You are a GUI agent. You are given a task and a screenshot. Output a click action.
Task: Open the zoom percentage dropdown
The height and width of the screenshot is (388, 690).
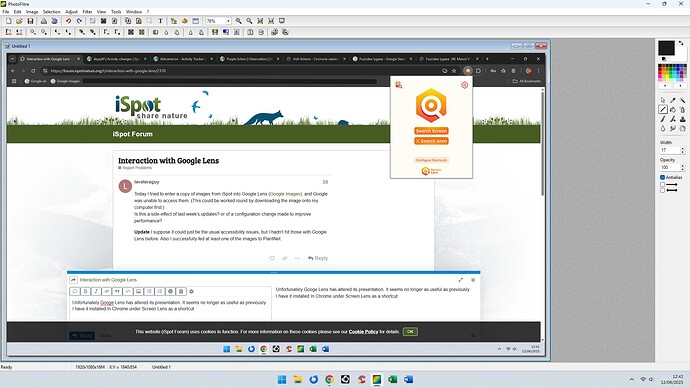228,21
